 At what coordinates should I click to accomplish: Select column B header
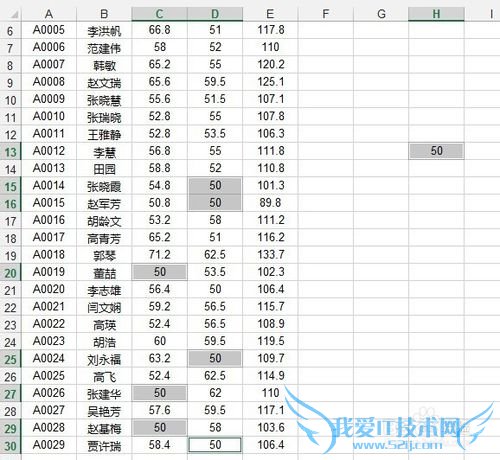coord(104,14)
